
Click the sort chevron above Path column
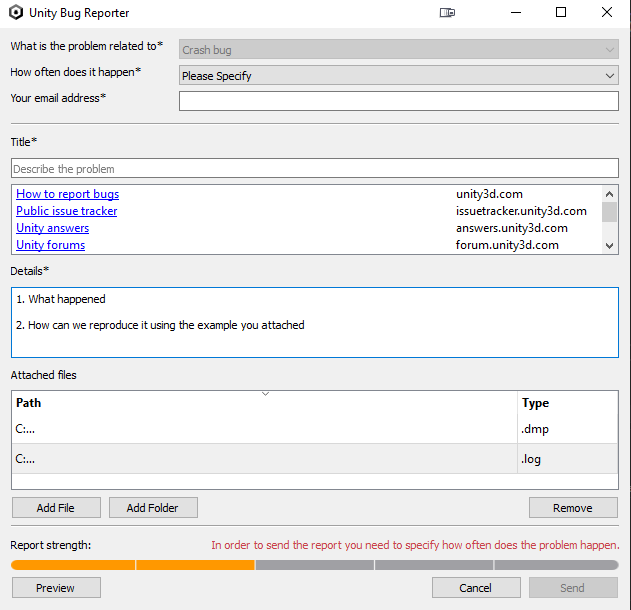pos(265,394)
